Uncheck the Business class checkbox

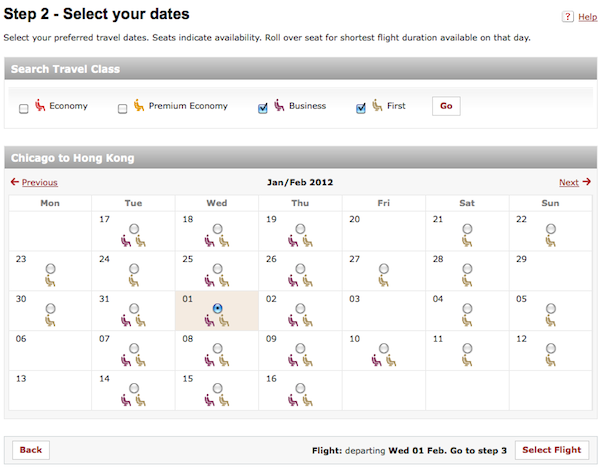click(x=263, y=108)
